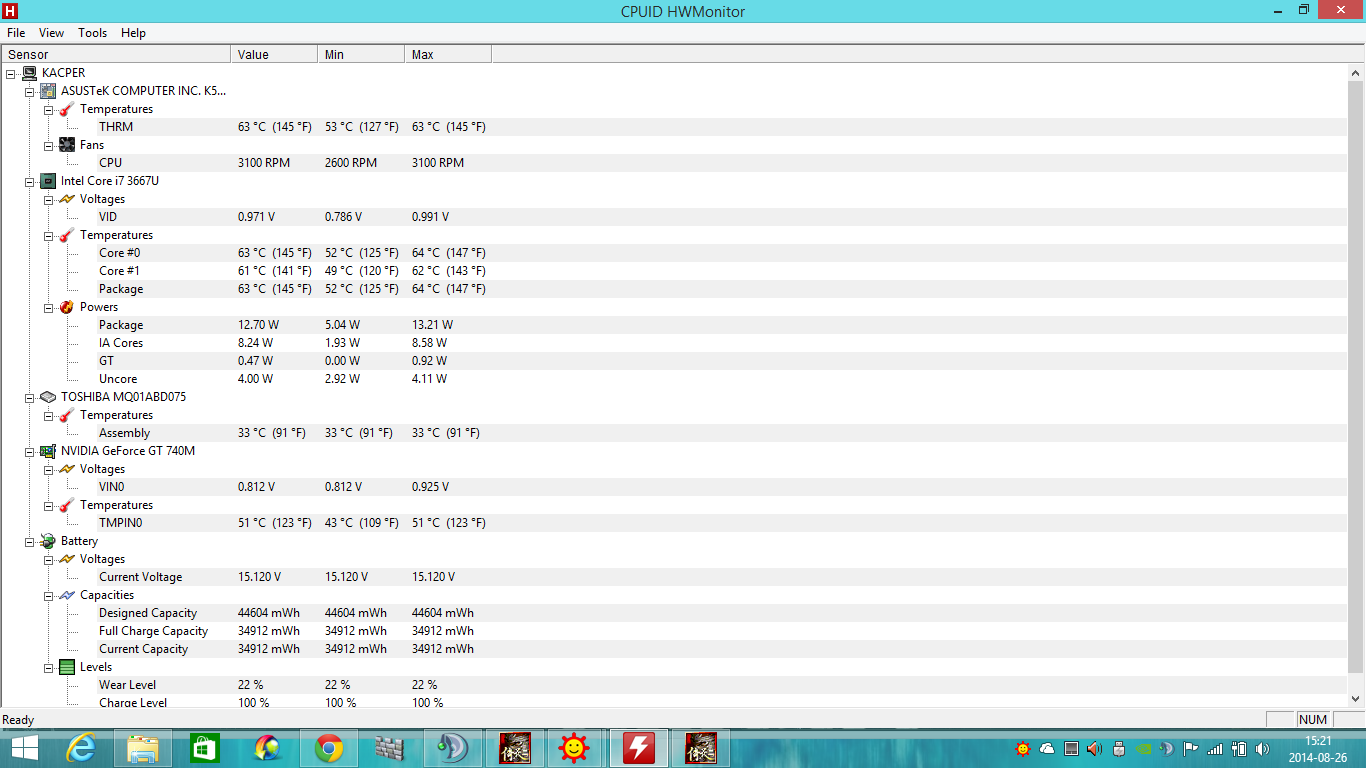The image size is (1366, 768).
Task: Open File Explorer from the taskbar
Action: pyautogui.click(x=144, y=748)
